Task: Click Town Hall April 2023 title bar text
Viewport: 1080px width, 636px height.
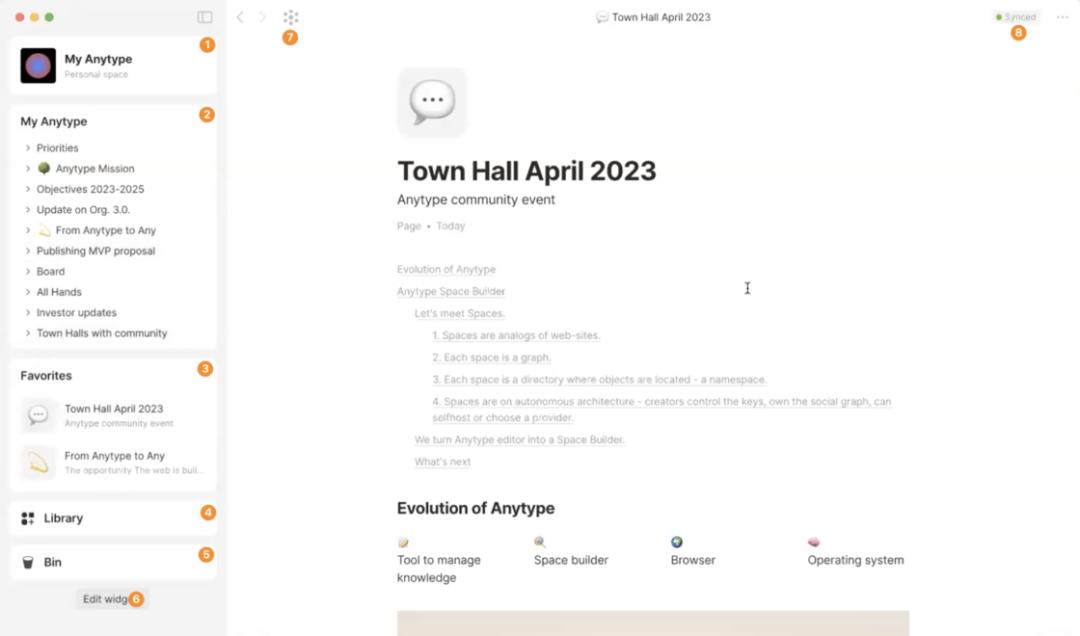Action: click(661, 17)
